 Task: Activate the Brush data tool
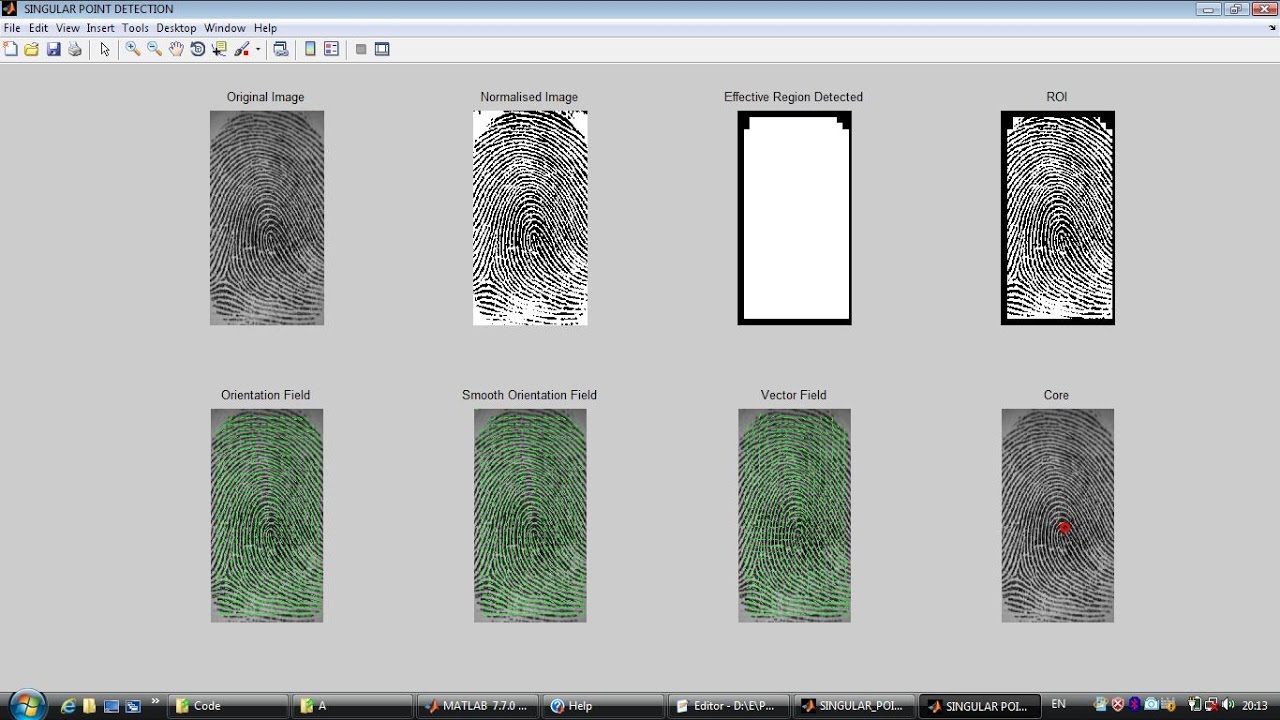(x=242, y=49)
